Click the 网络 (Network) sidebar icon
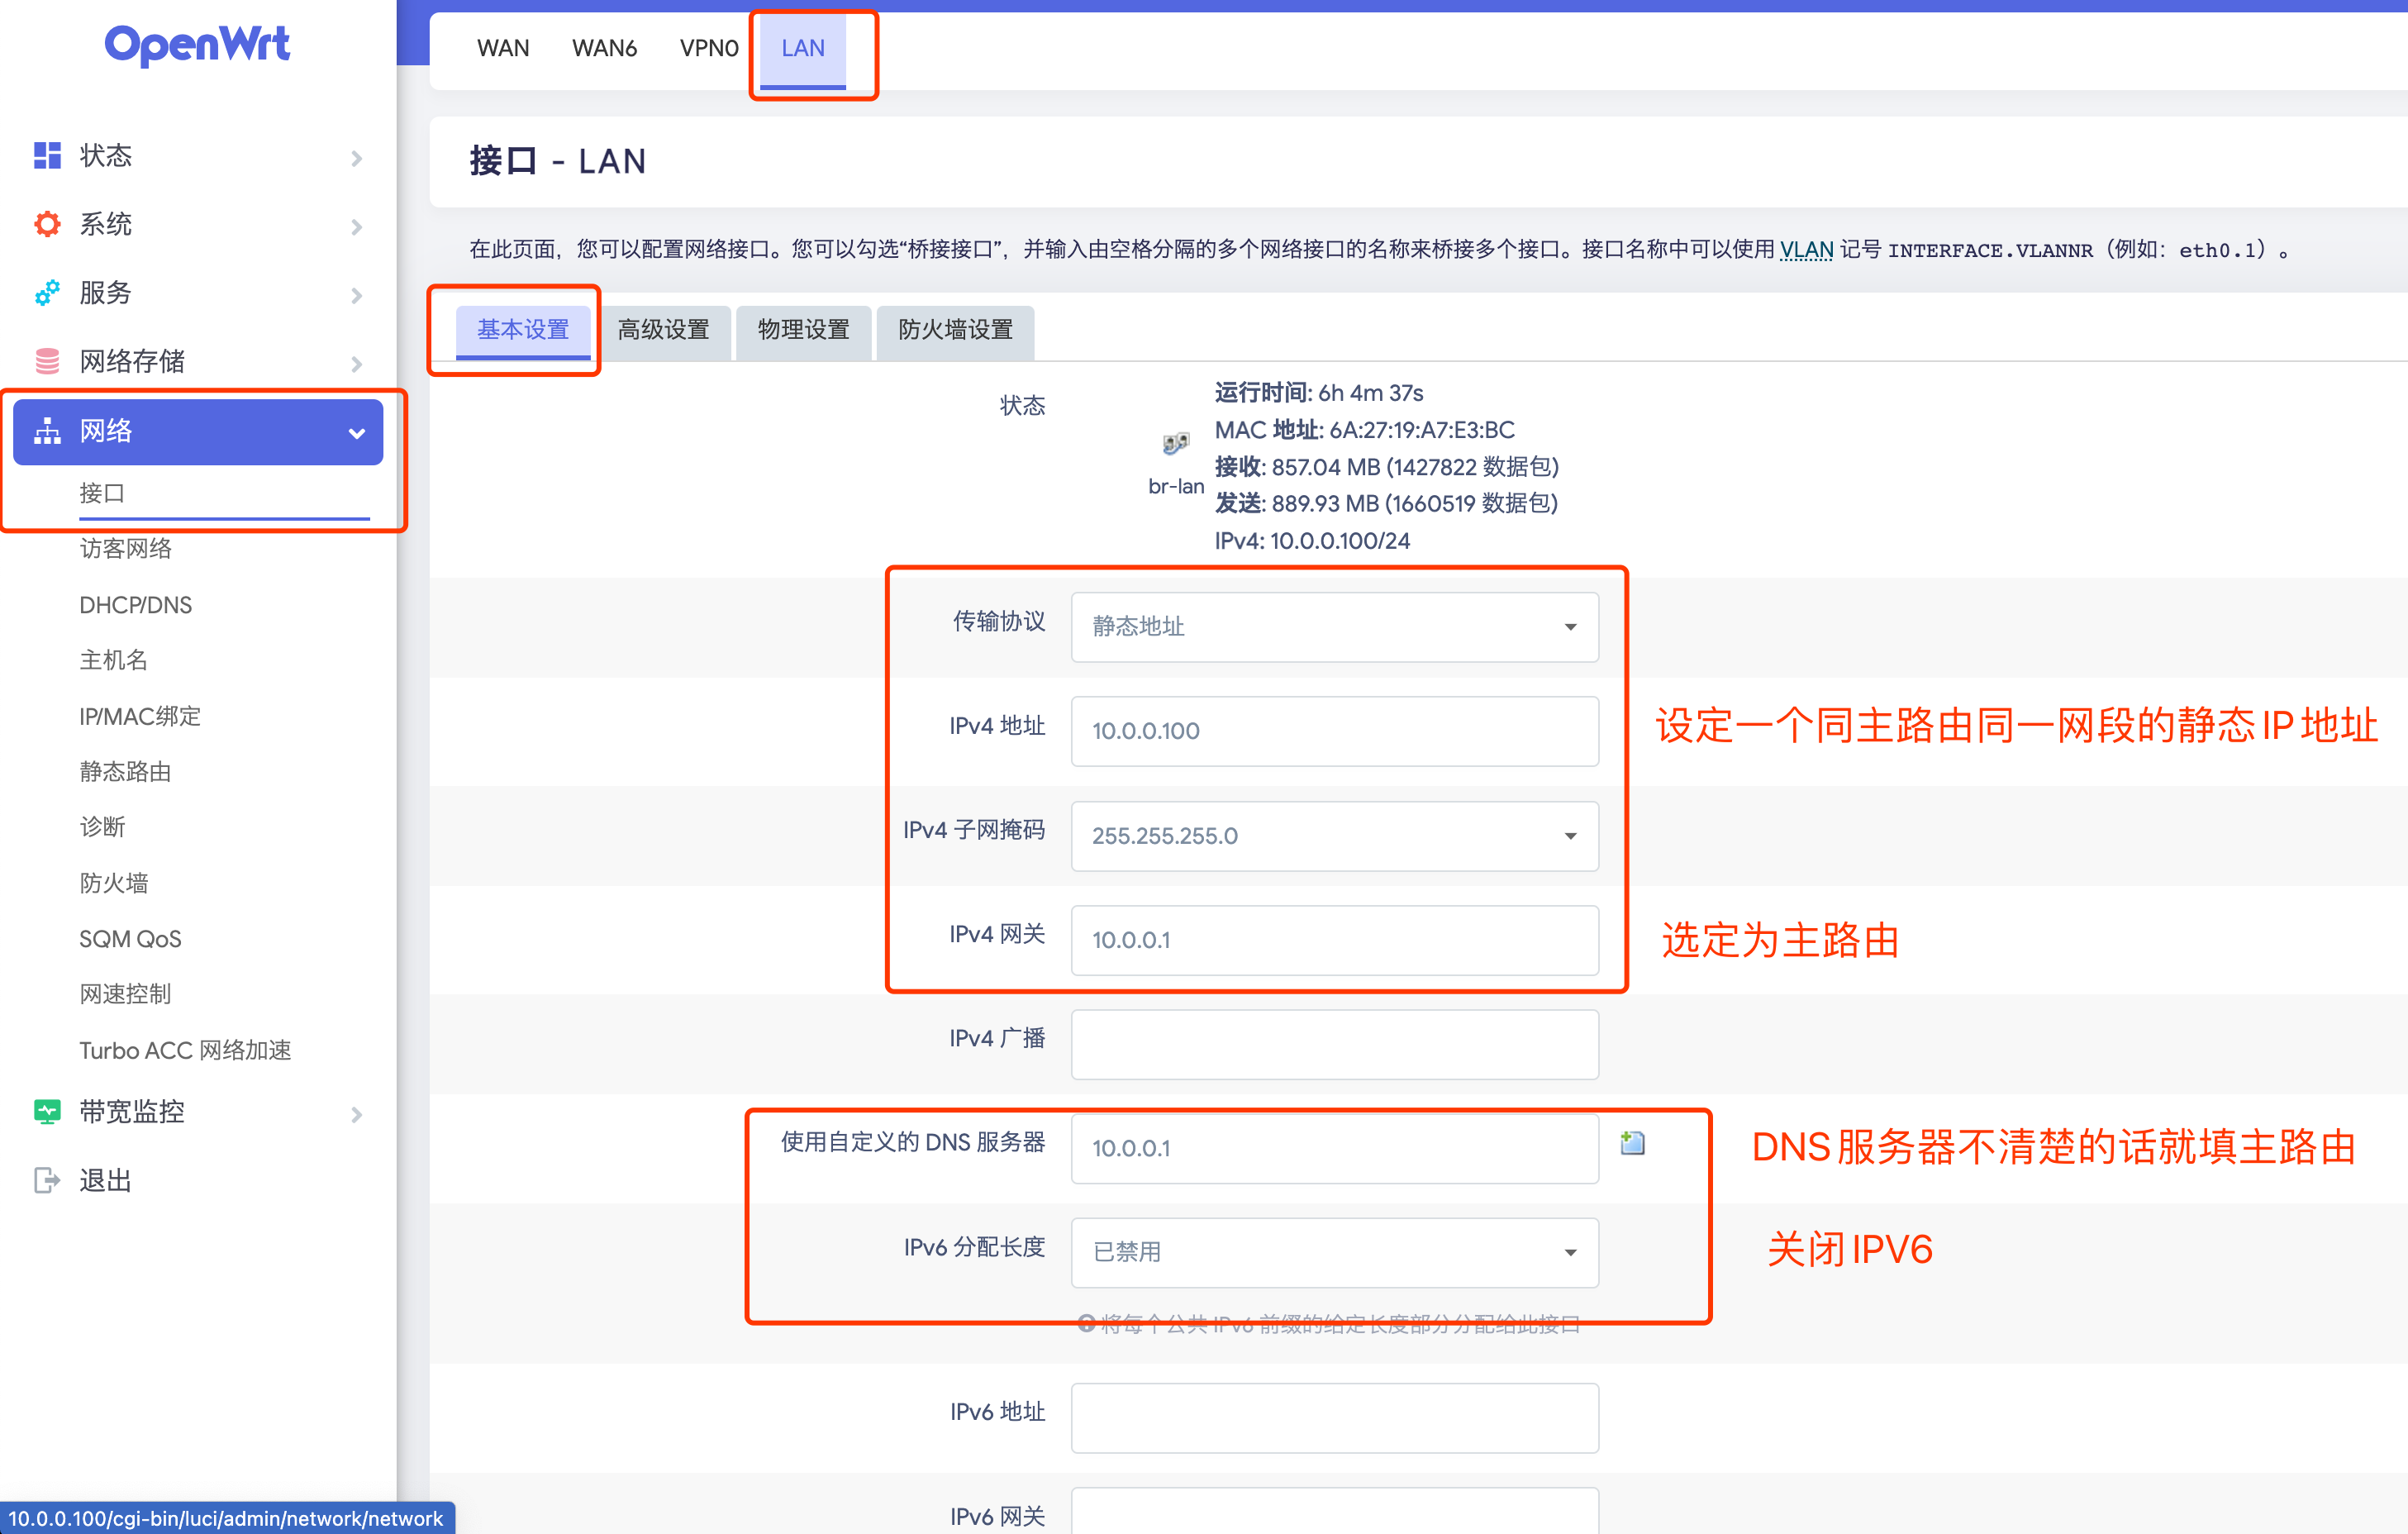 (x=46, y=431)
